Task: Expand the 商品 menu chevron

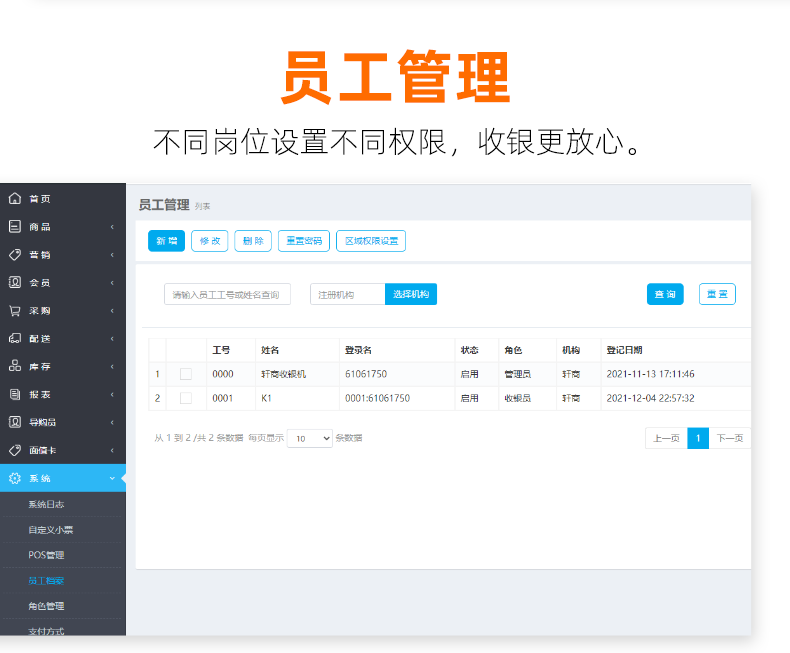Action: coord(112,227)
